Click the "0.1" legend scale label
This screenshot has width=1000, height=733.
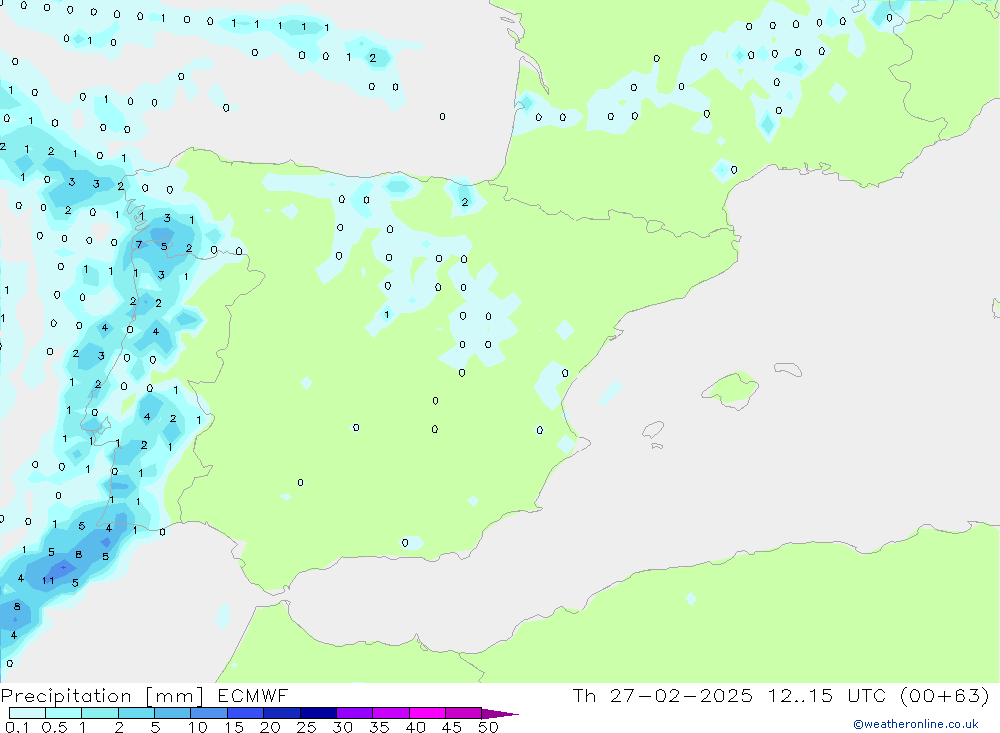(17, 727)
